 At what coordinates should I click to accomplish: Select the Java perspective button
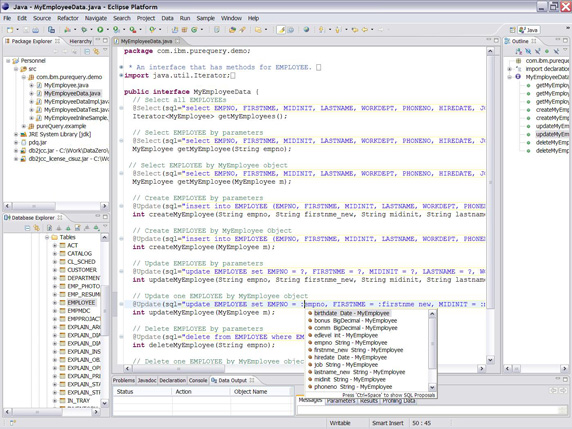529,30
